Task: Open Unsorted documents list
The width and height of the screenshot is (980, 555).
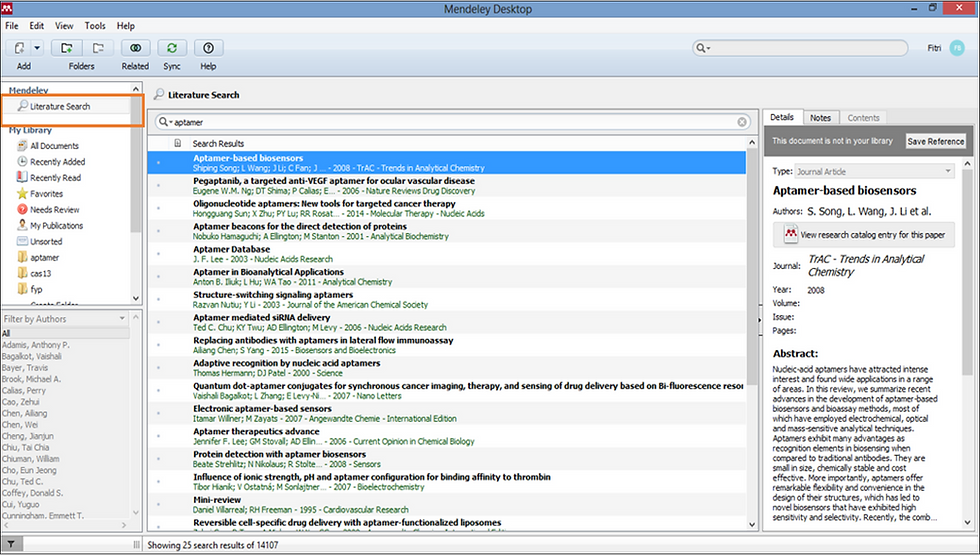Action: (x=46, y=242)
